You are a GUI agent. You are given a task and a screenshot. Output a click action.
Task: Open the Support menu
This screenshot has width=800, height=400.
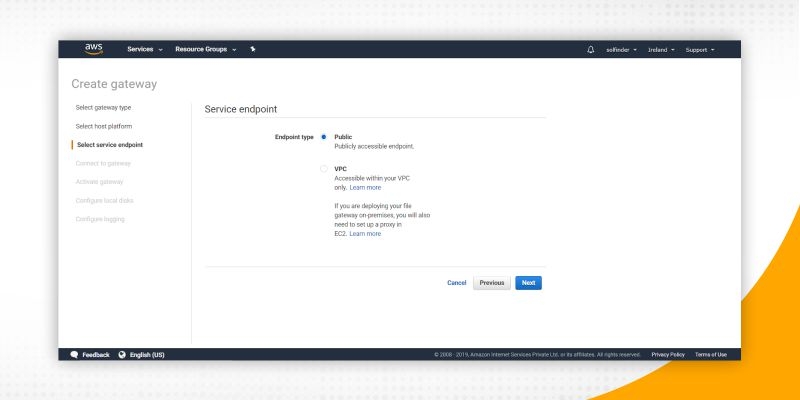(x=699, y=49)
